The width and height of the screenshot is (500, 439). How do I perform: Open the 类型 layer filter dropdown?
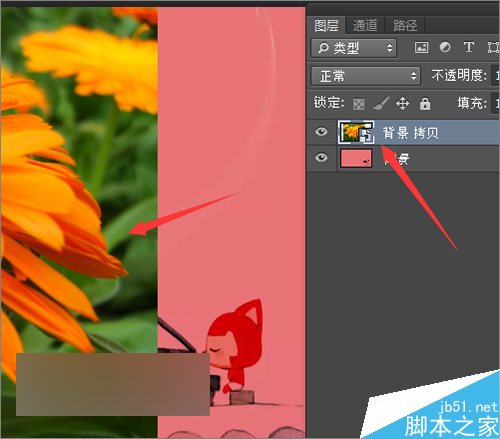coord(354,48)
